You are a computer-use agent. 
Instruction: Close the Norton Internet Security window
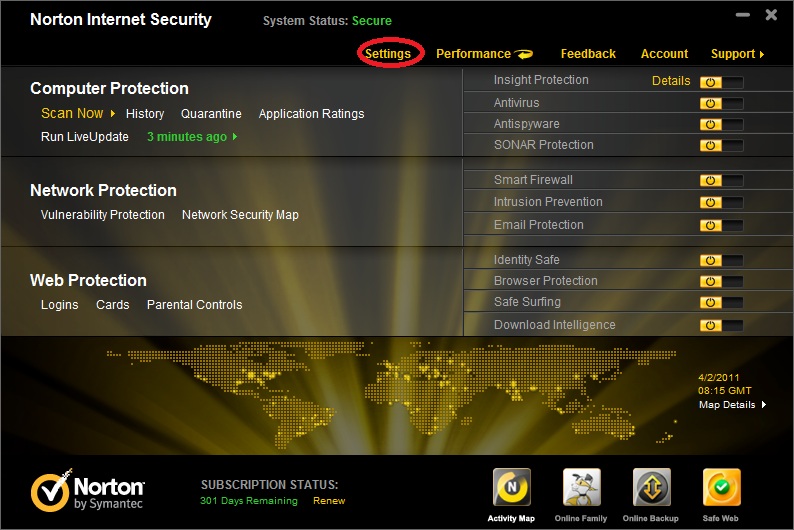pyautogui.click(x=771, y=15)
